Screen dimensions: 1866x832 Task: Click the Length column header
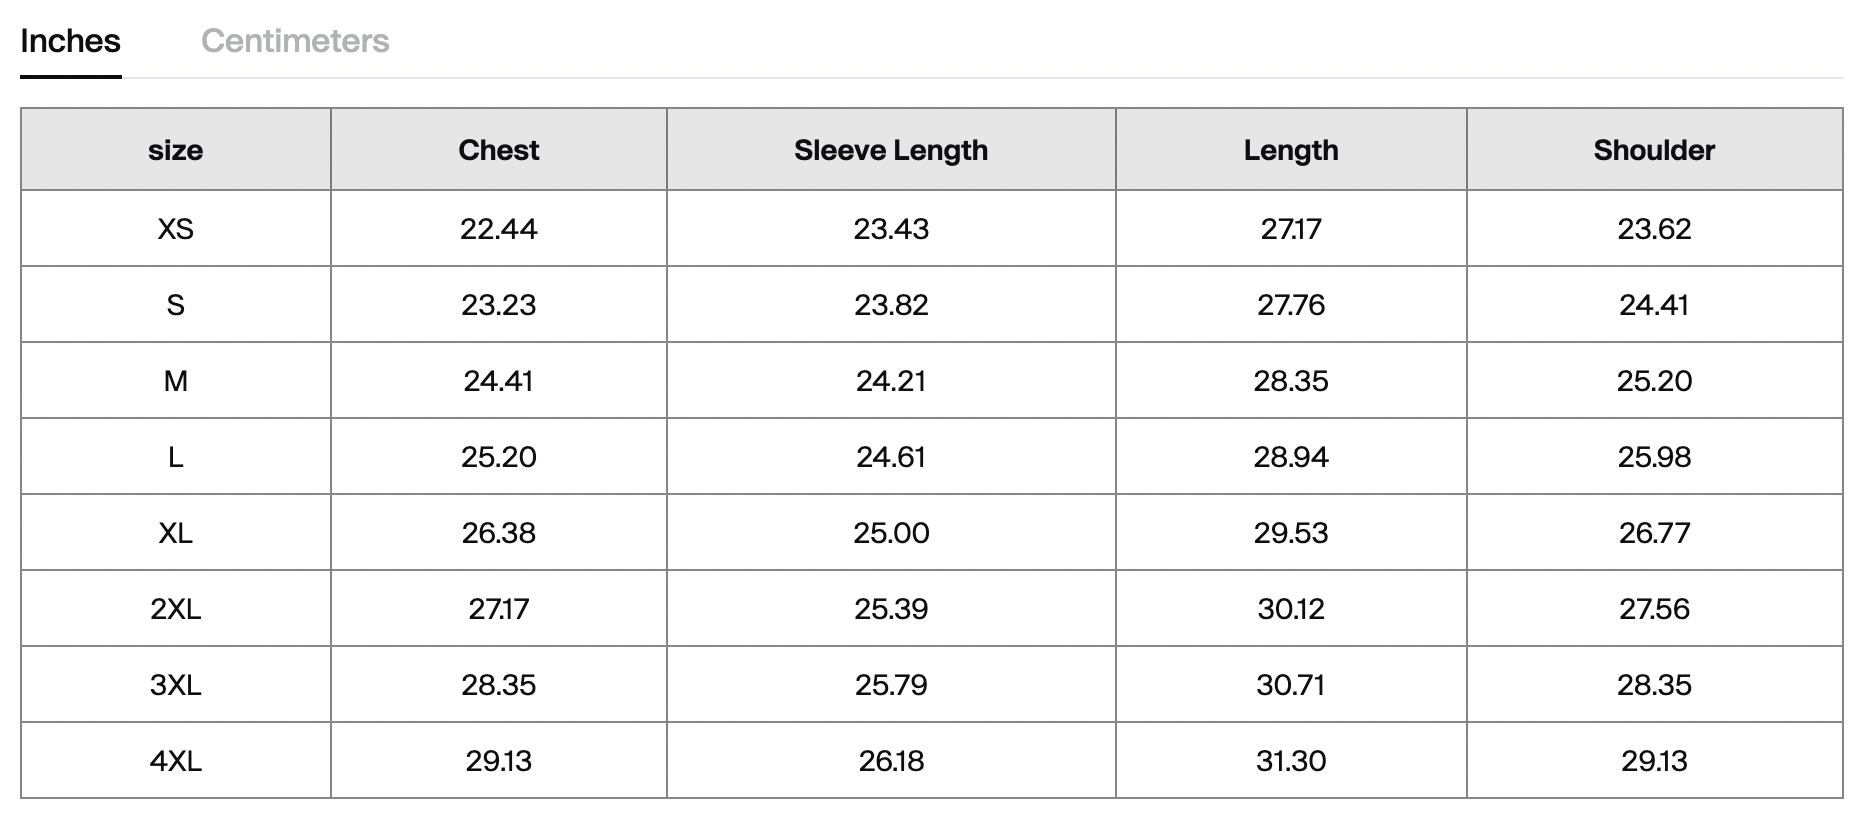[1290, 150]
